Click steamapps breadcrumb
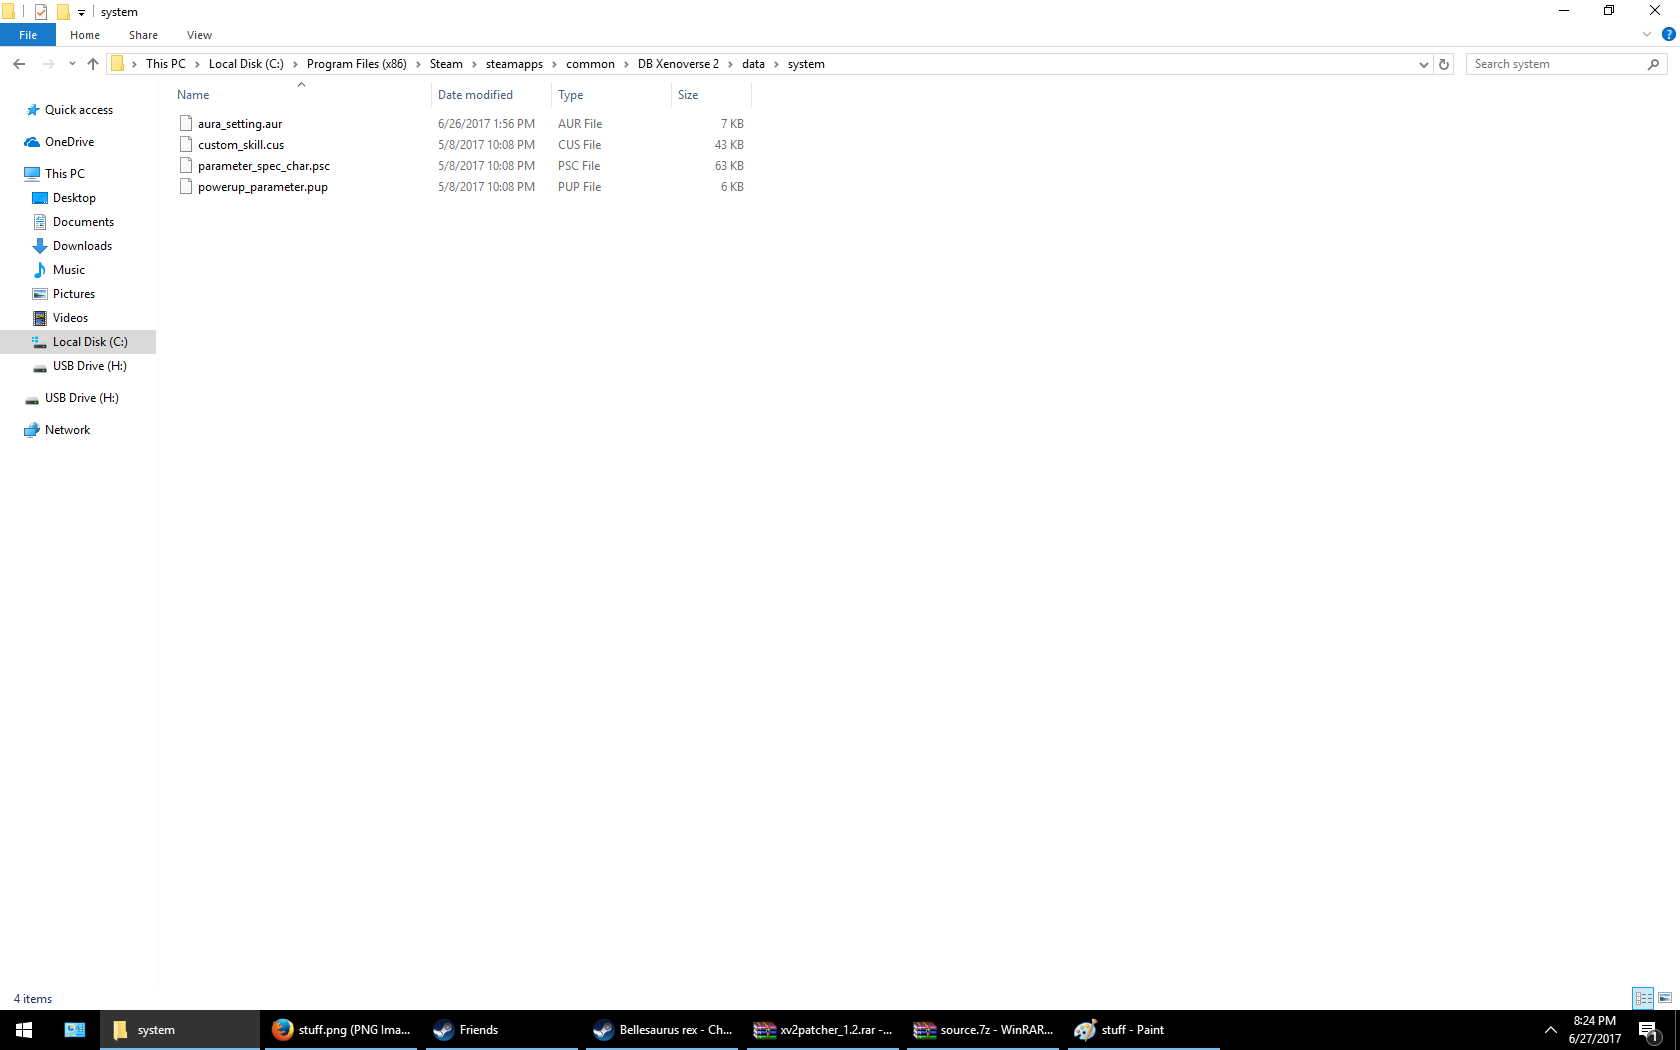This screenshot has height=1050, width=1680. (x=514, y=64)
